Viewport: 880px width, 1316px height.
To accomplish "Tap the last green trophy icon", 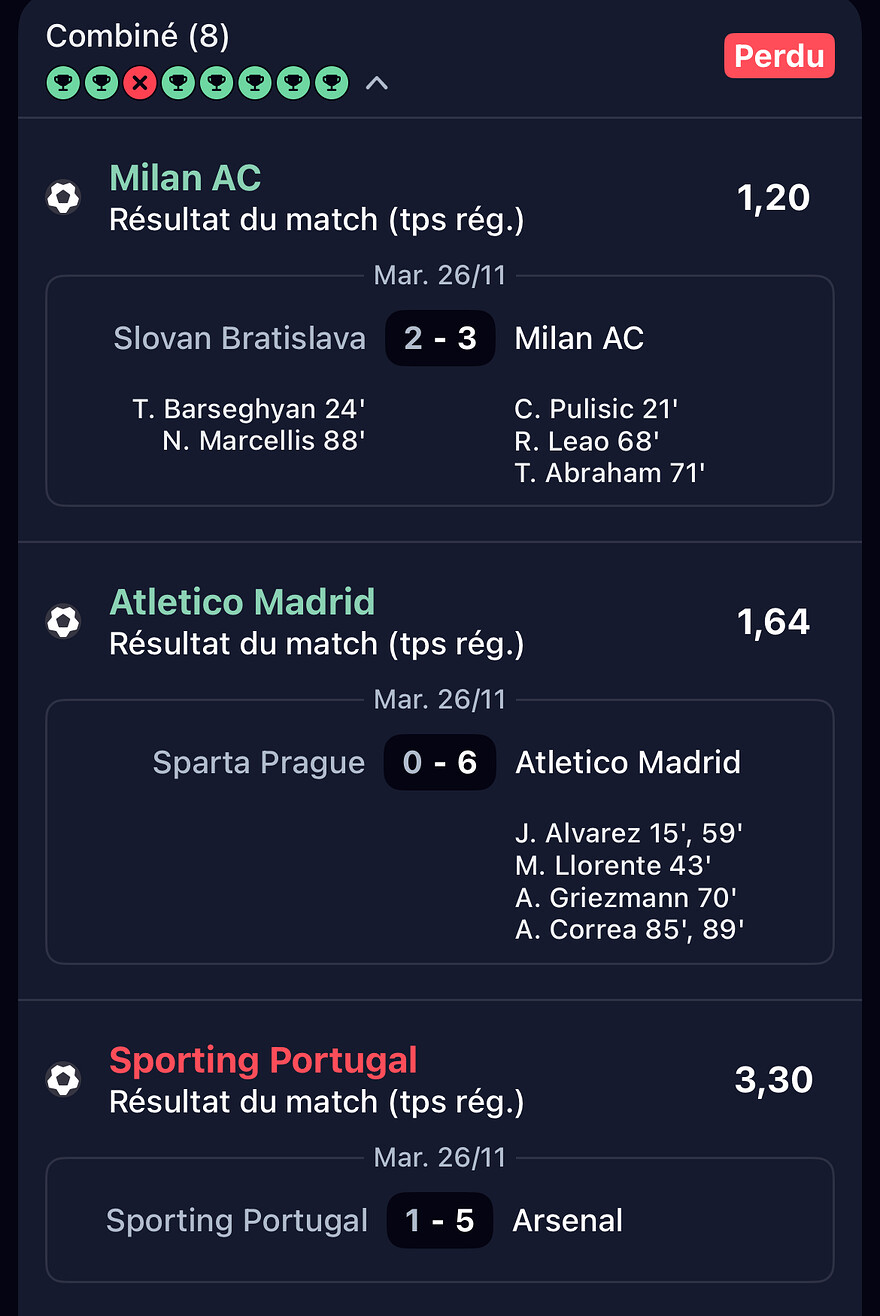I will click(331, 84).
